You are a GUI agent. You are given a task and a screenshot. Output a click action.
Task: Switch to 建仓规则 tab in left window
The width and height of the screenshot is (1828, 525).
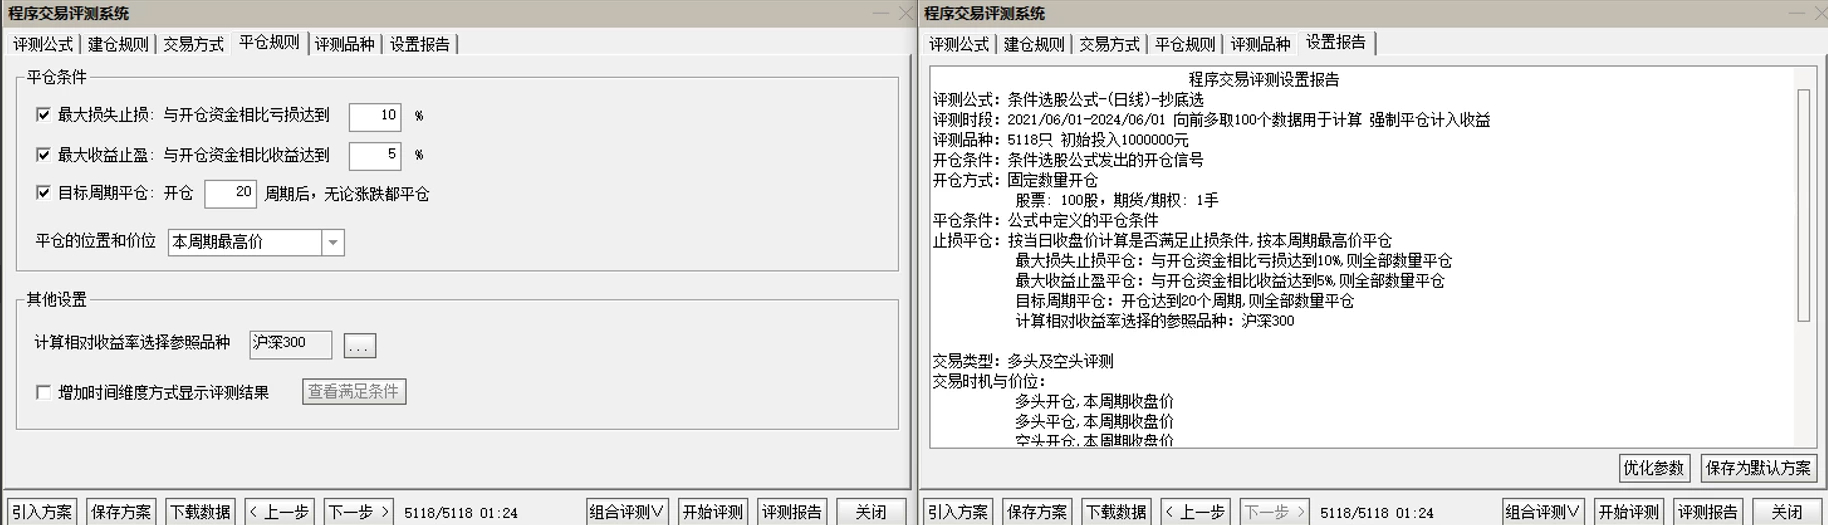[118, 44]
